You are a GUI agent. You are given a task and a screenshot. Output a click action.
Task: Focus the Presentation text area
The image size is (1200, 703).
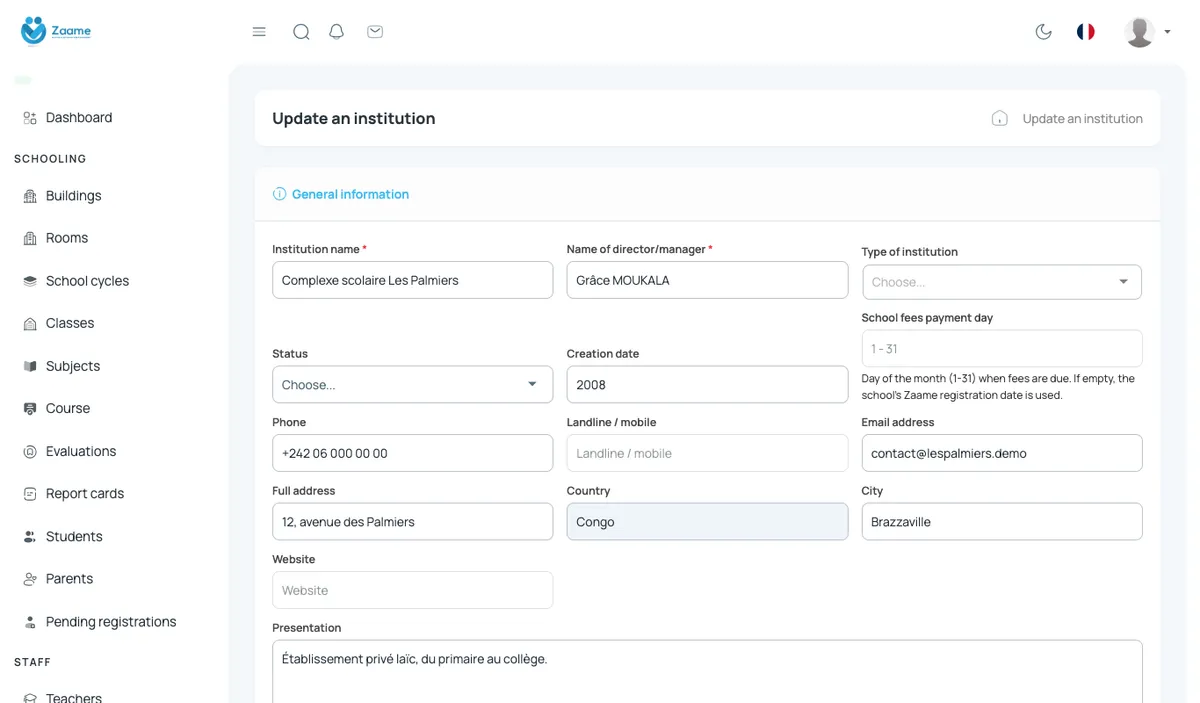707,672
